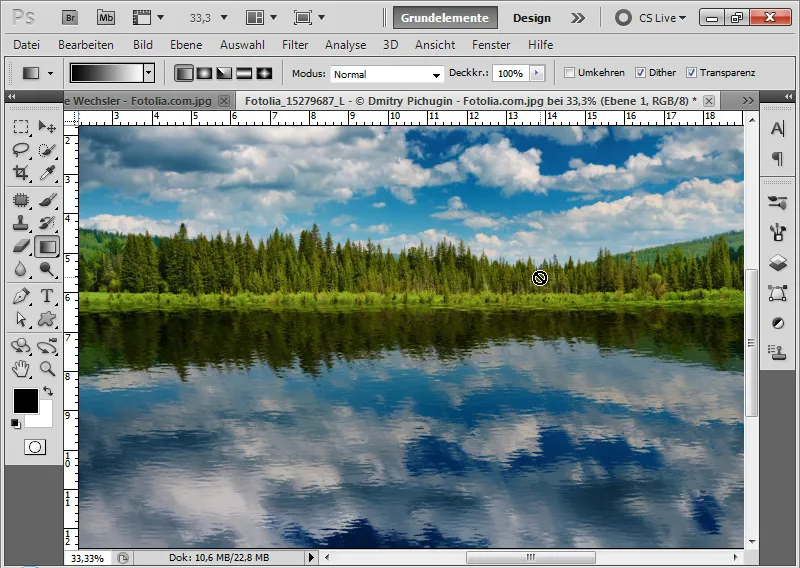Open the gradient picker dropdown arrow
This screenshot has width=800, height=568.
click(x=148, y=73)
